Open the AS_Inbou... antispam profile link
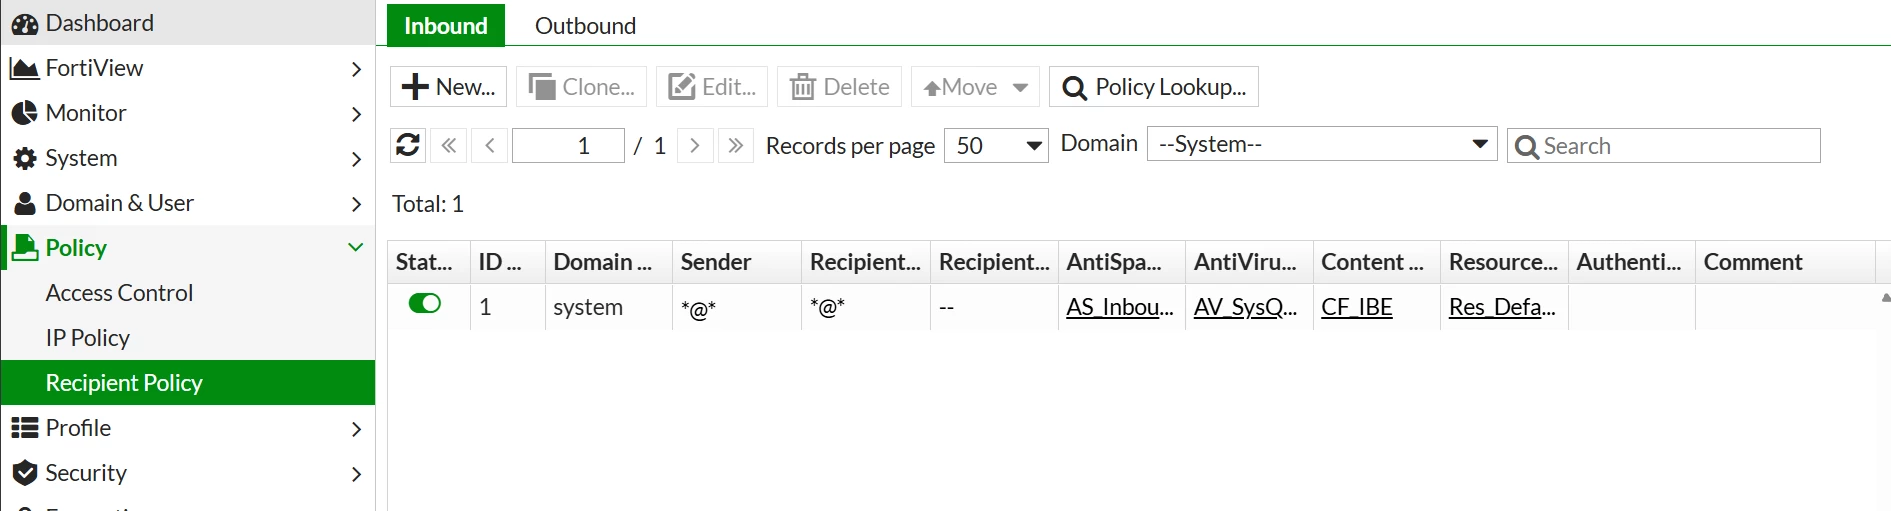 click(1120, 307)
